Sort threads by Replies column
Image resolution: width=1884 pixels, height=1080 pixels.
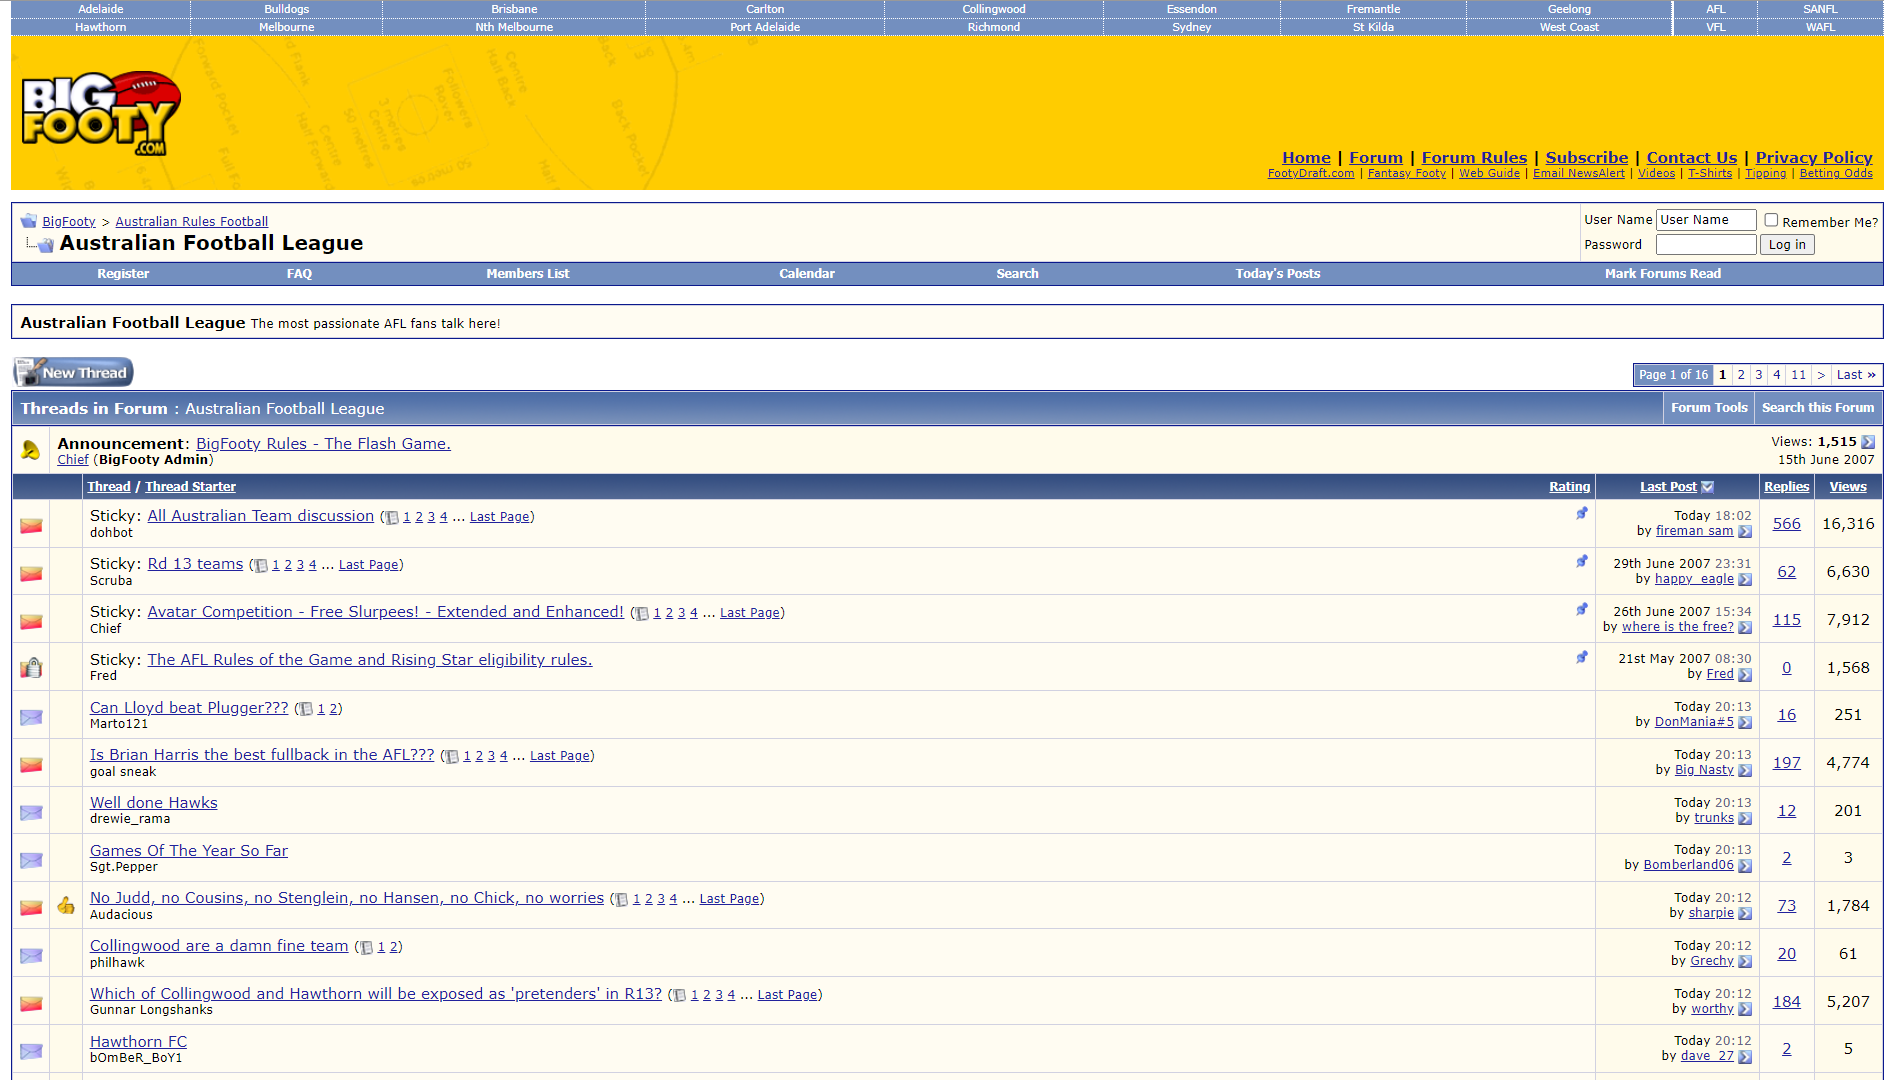point(1786,487)
